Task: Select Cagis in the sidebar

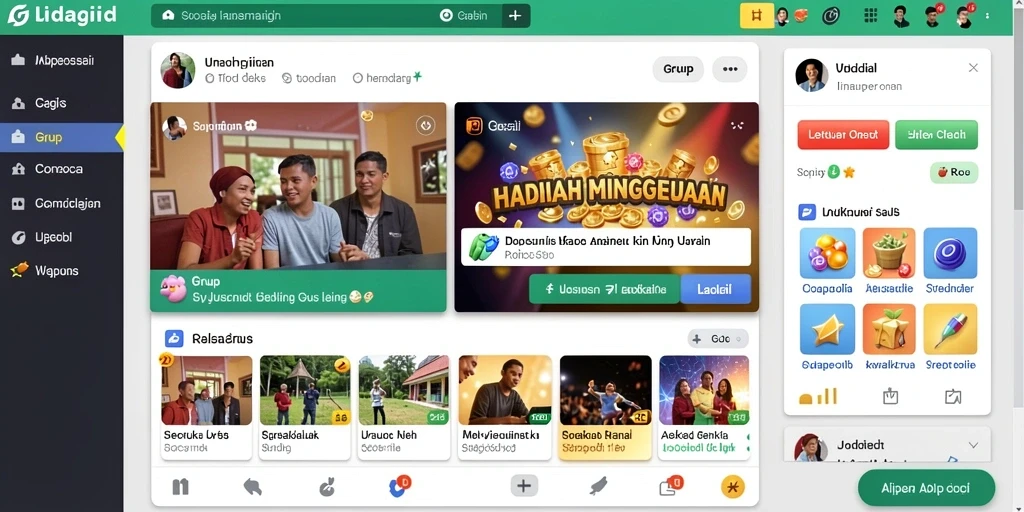Action: pos(61,103)
